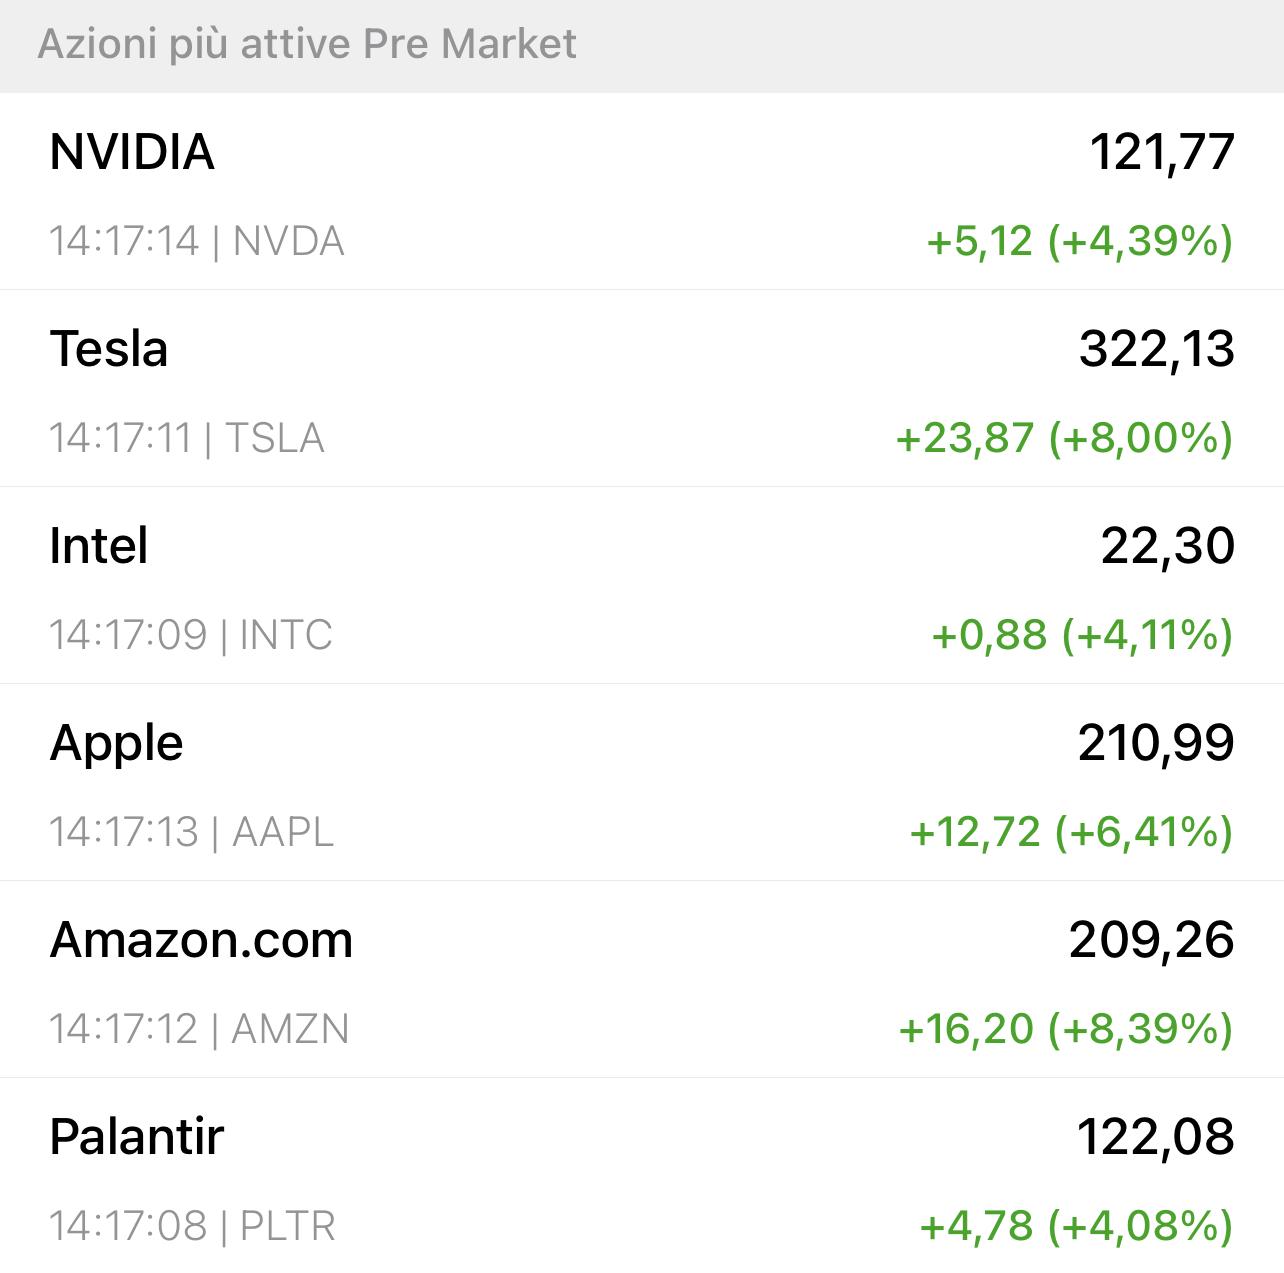Viewport: 1284px width, 1273px height.
Task: Select the Intel stock name
Action: (99, 546)
